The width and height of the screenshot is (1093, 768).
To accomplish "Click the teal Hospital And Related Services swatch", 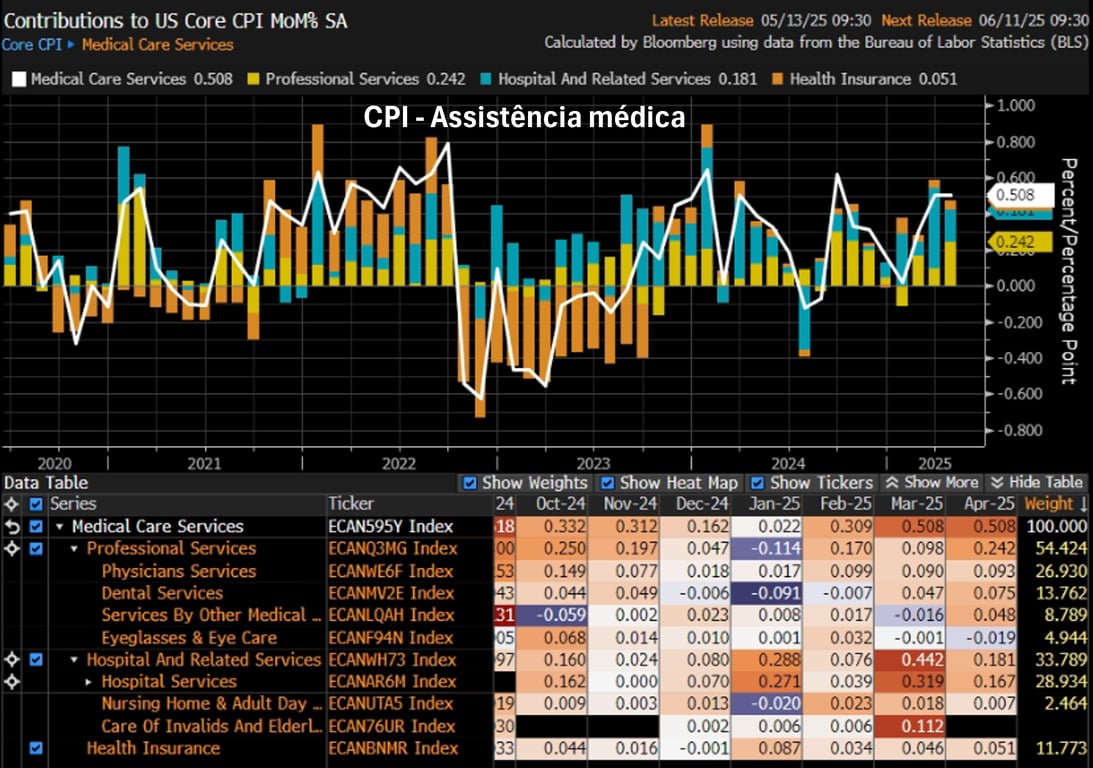I will (486, 79).
